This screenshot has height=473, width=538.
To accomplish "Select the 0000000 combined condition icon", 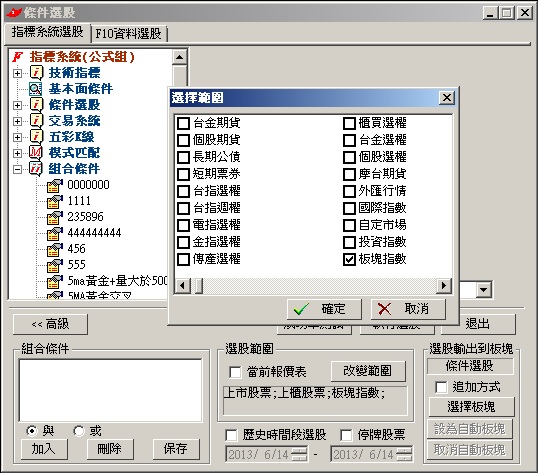I will 54,185.
